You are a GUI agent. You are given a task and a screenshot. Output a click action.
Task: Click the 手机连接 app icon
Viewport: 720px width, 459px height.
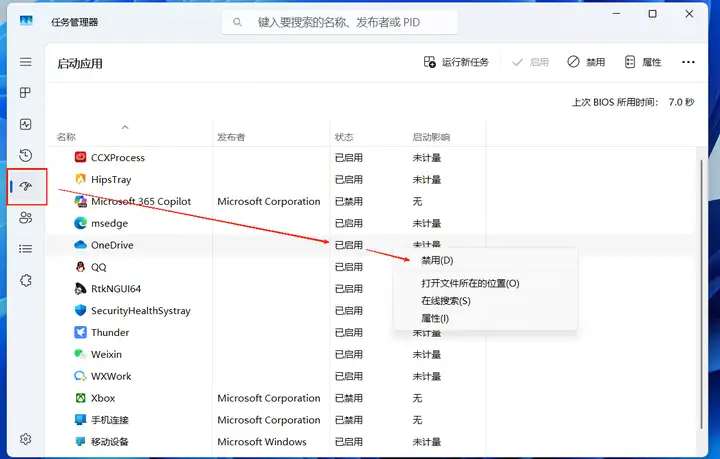pos(80,420)
